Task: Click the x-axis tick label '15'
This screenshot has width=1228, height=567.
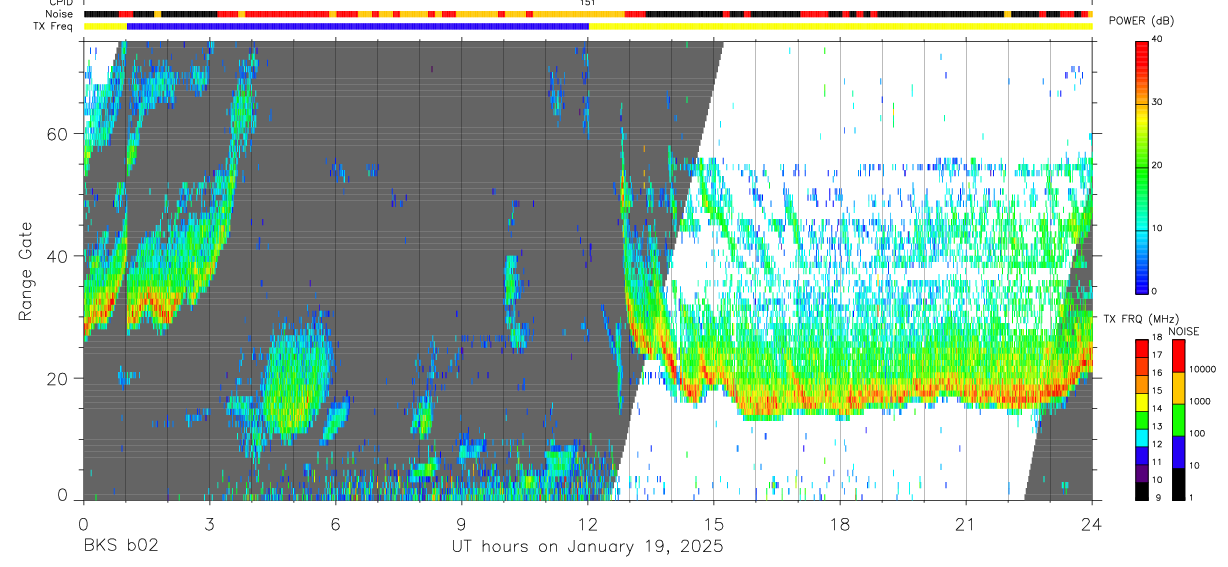Action: (714, 524)
